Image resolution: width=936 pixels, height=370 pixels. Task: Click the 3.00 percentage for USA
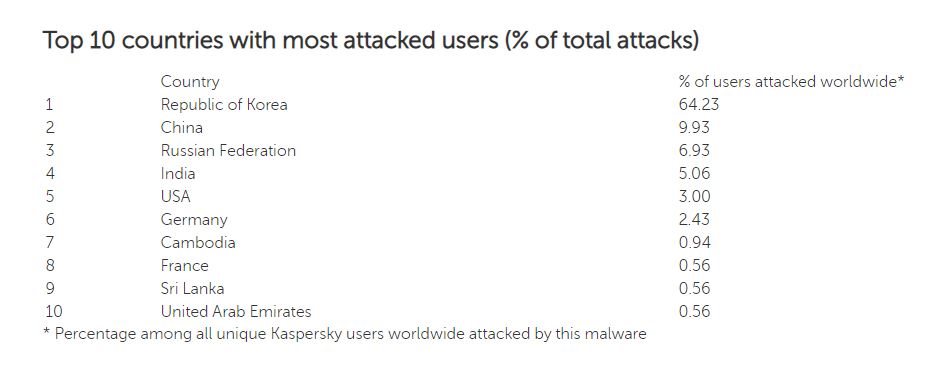(695, 196)
